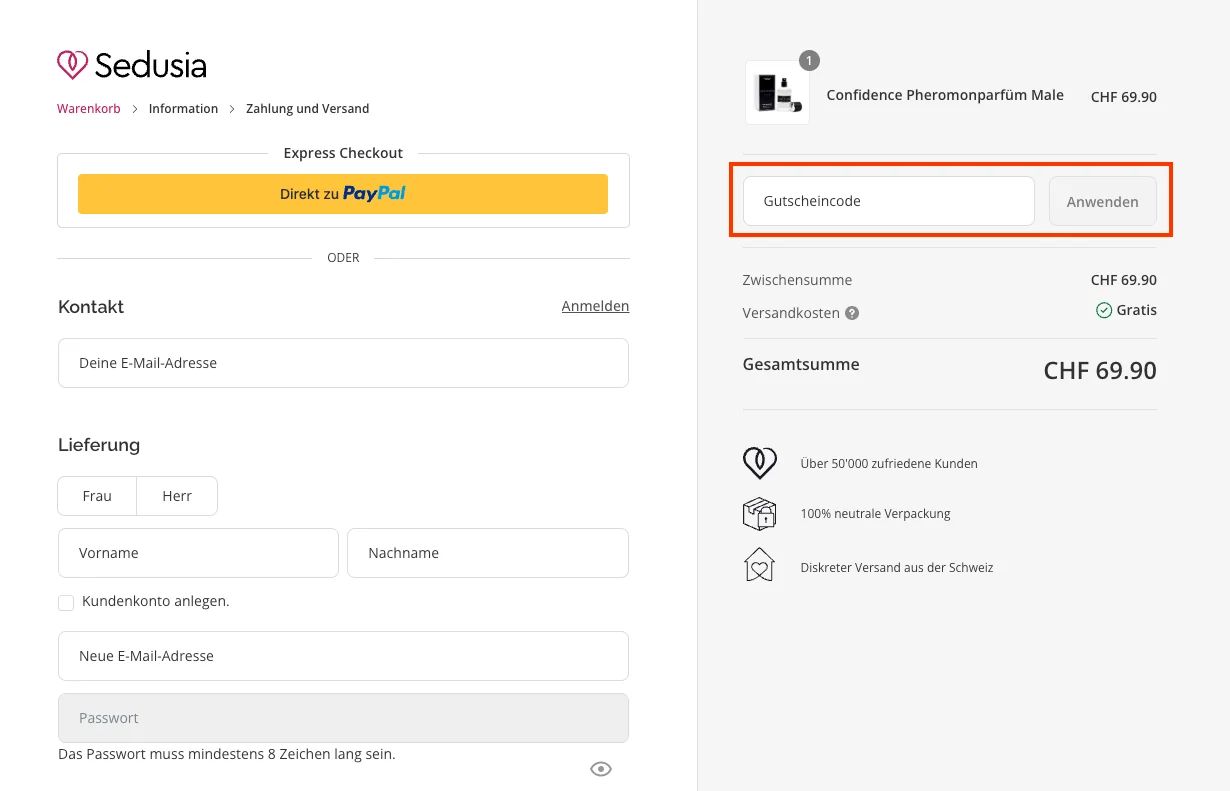This screenshot has height=791, width=1230.
Task: Open the Anmelden login link
Action: pyautogui.click(x=595, y=306)
